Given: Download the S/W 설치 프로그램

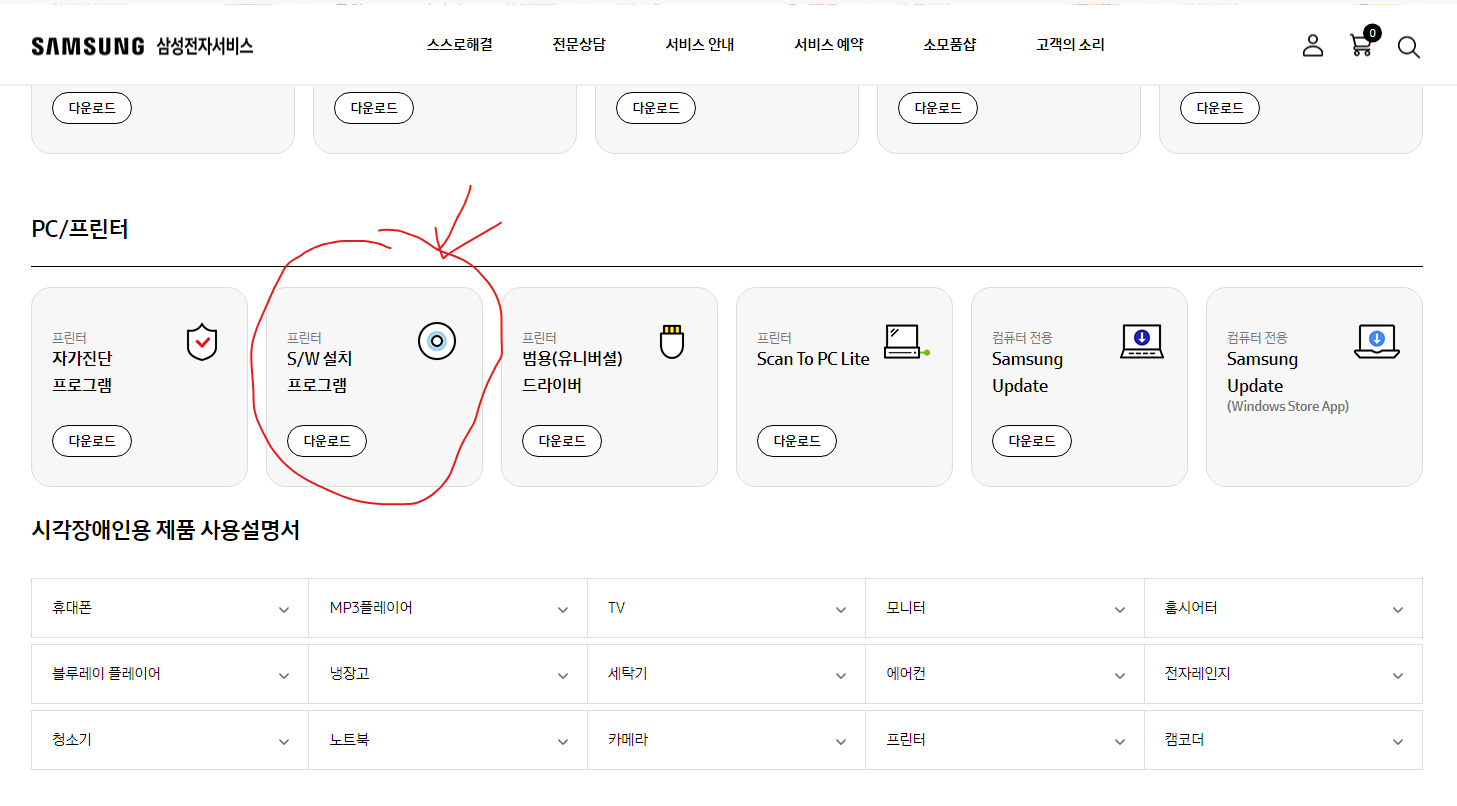Looking at the screenshot, I should [x=327, y=441].
